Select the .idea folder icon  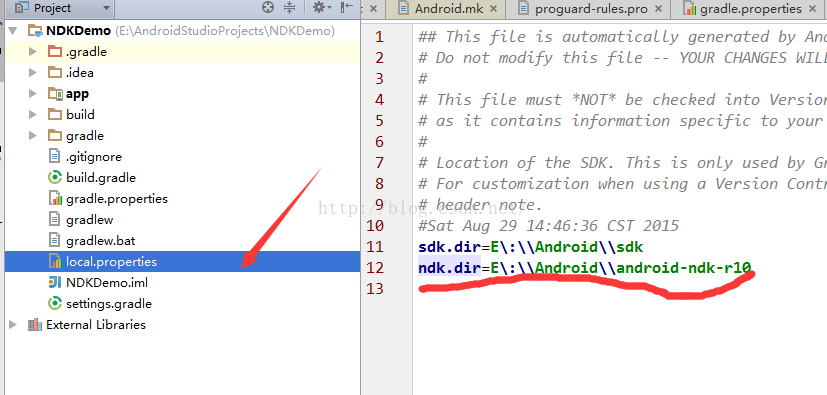(x=55, y=73)
